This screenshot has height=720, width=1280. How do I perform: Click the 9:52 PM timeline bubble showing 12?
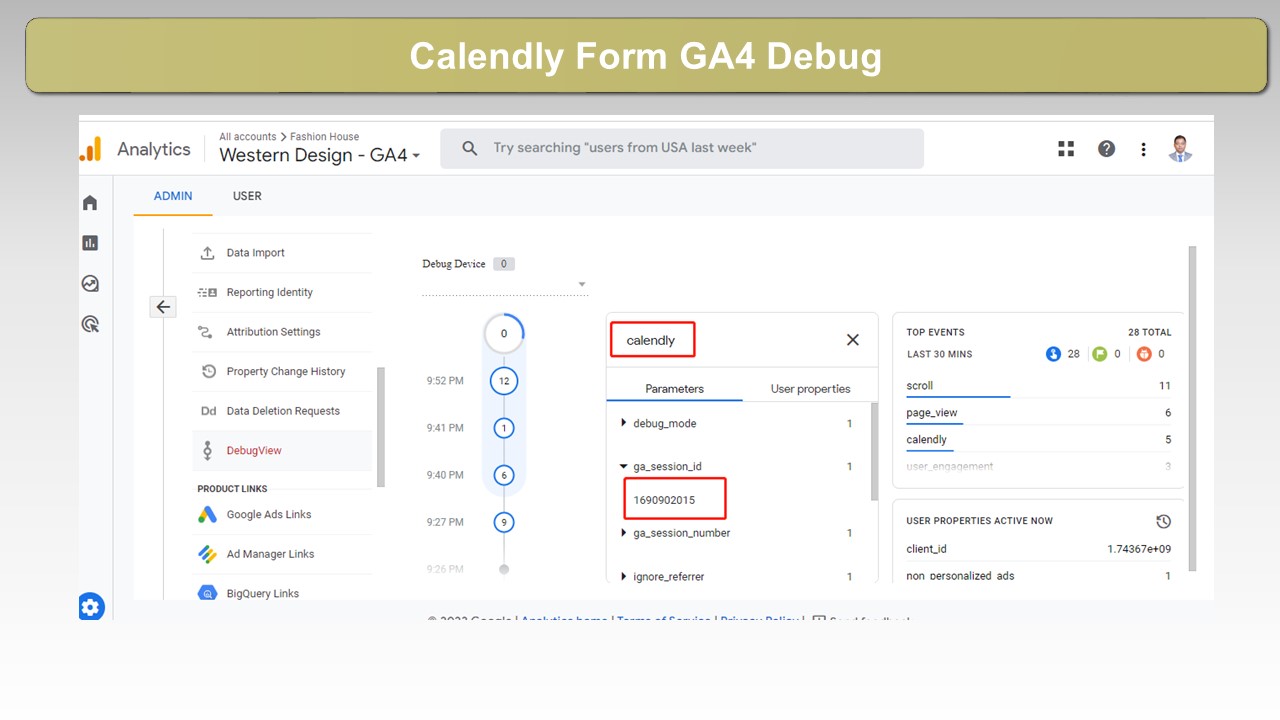504,381
